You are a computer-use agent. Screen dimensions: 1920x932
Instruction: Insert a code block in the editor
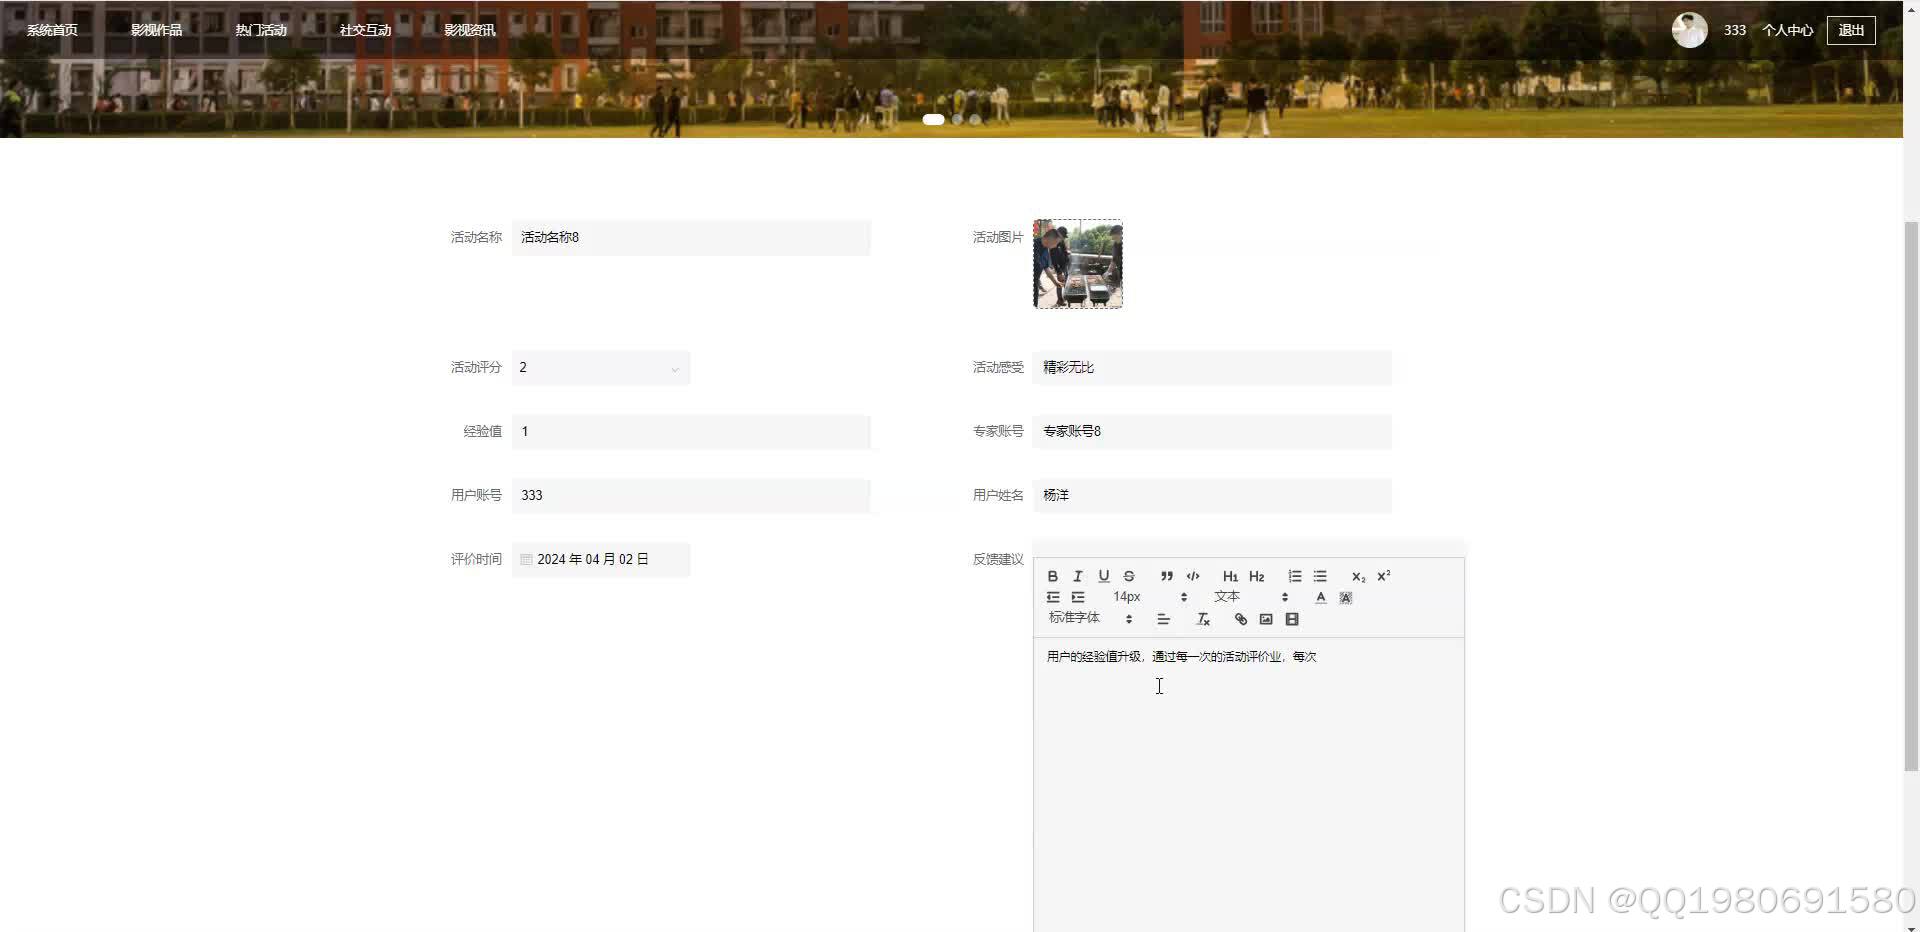coord(1193,576)
